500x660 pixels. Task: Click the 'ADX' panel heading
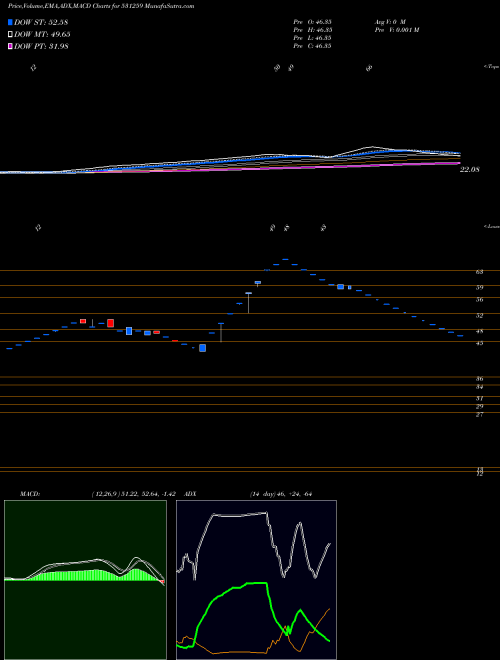tap(191, 494)
